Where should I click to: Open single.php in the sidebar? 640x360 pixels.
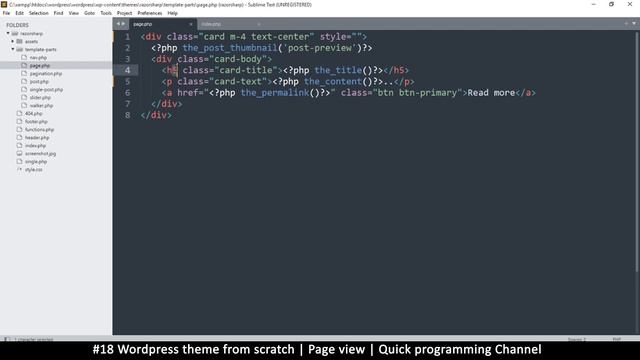tap(36, 162)
